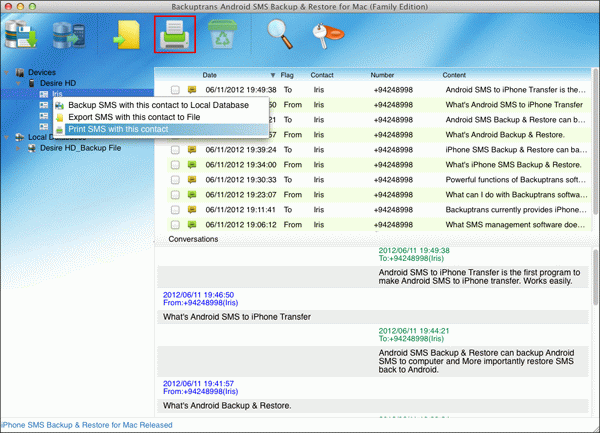The height and width of the screenshot is (433, 600).
Task: Click the Backup SMS to database toolbar icon
Action: coord(21,34)
